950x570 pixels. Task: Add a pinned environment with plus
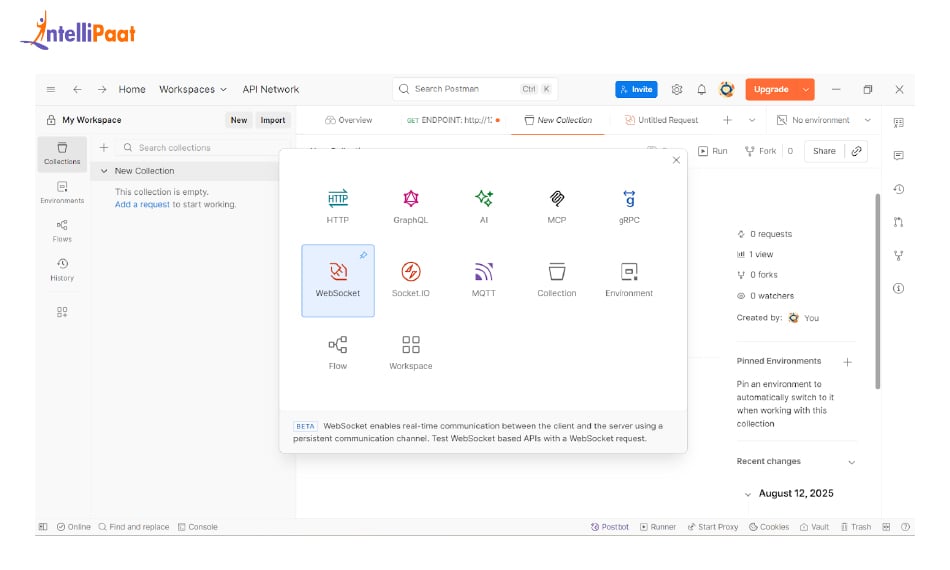pos(848,362)
